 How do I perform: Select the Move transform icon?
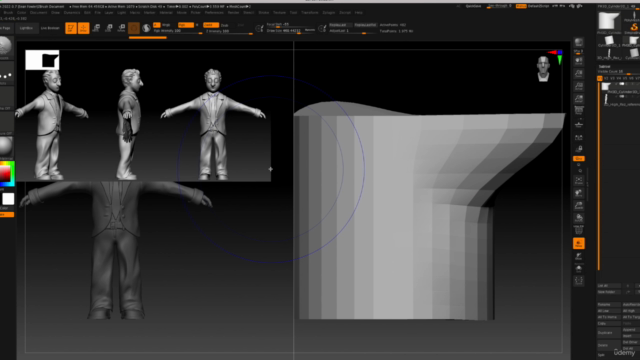[96, 28]
